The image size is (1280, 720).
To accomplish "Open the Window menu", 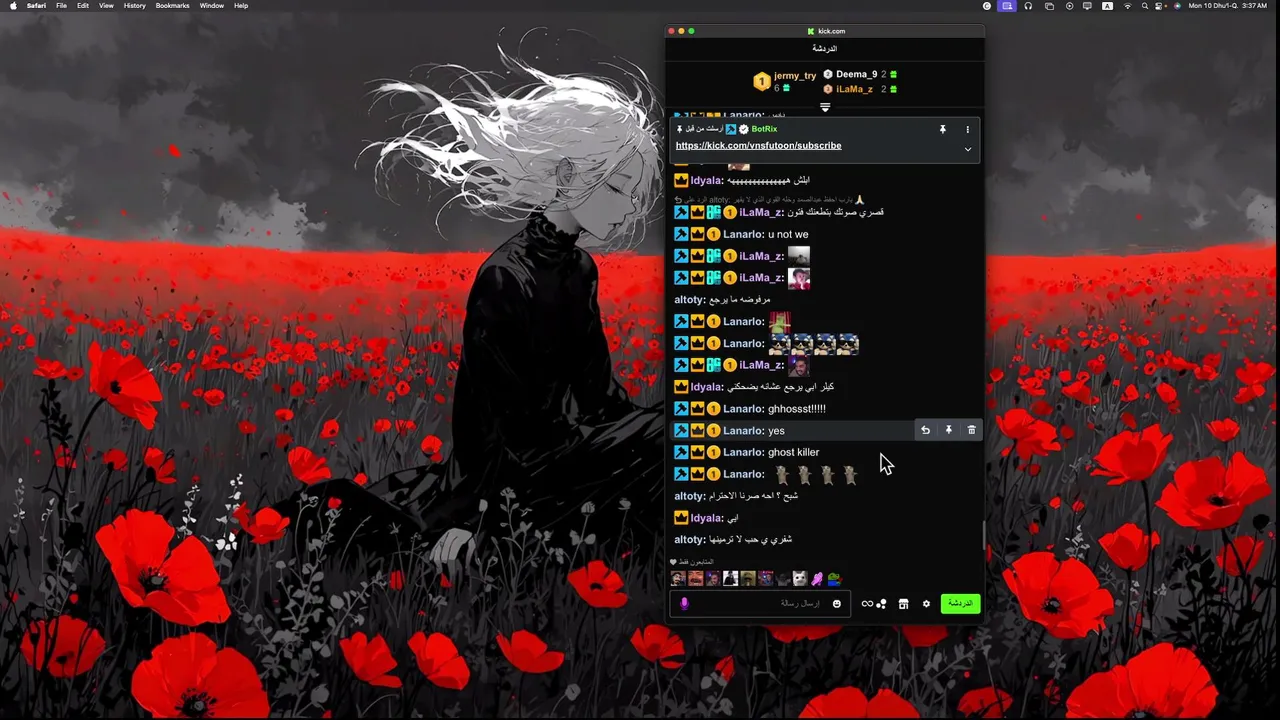I will click(x=212, y=6).
